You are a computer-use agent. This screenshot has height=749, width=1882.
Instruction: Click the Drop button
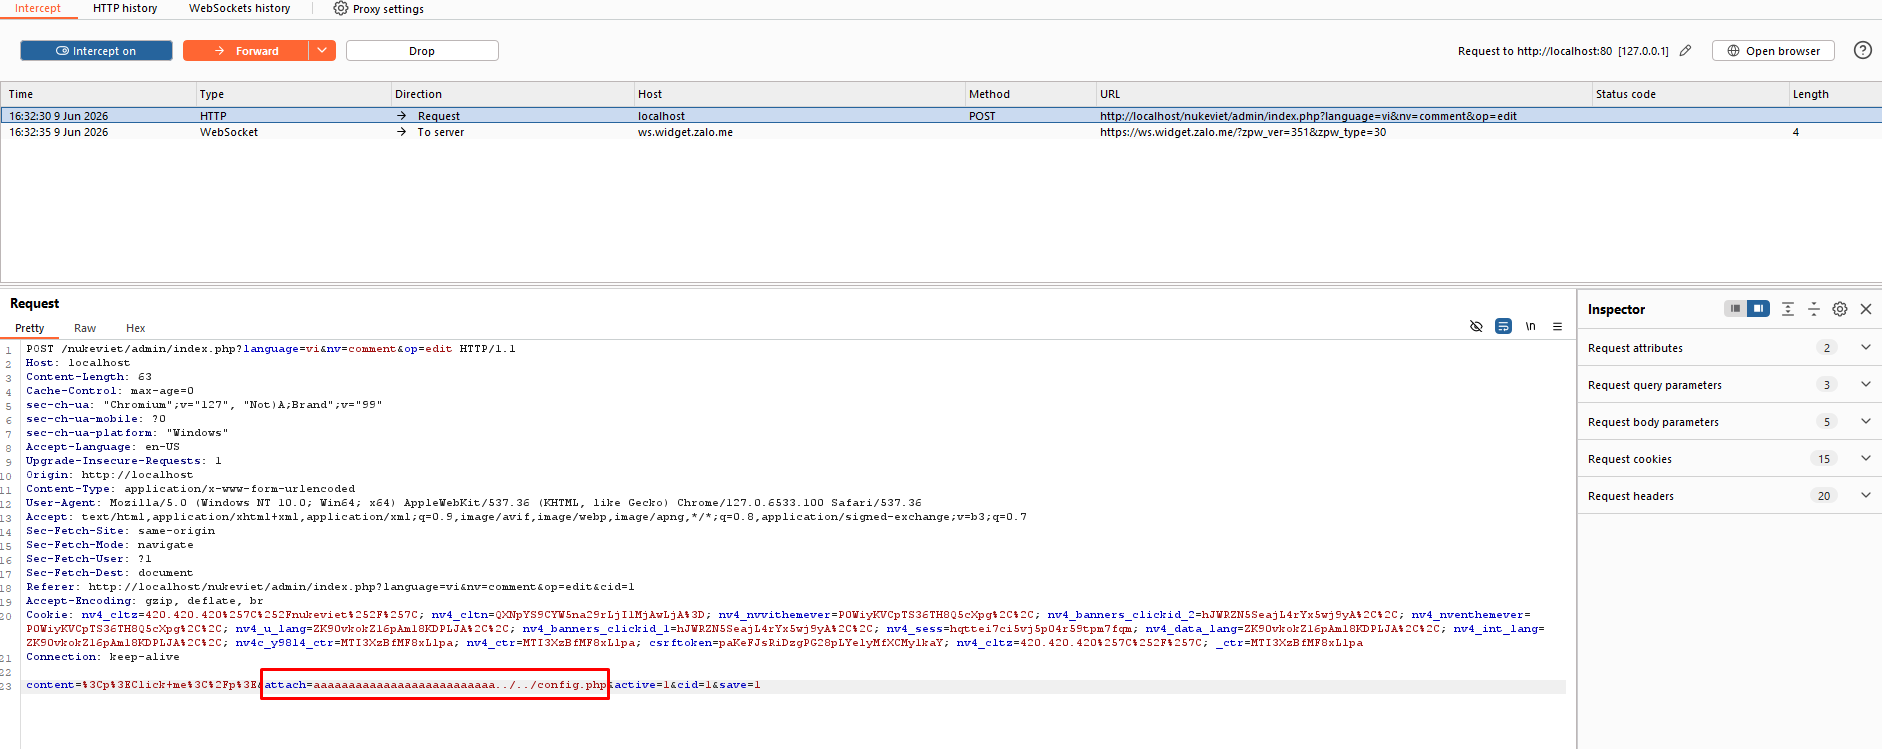coord(422,51)
